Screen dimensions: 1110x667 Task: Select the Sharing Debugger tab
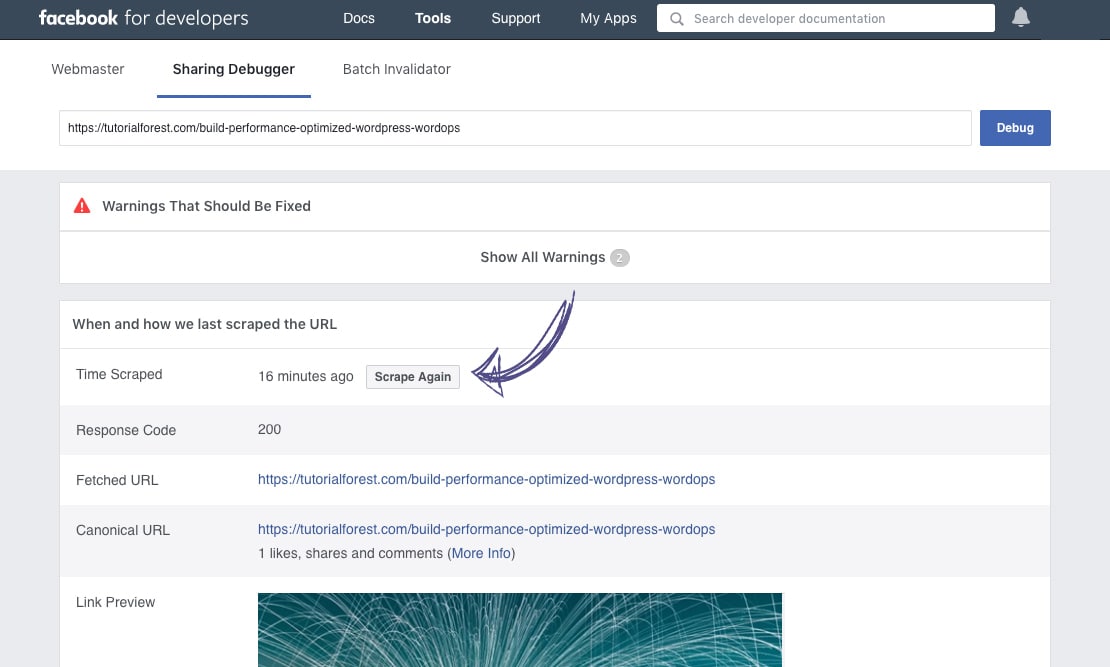pos(234,69)
